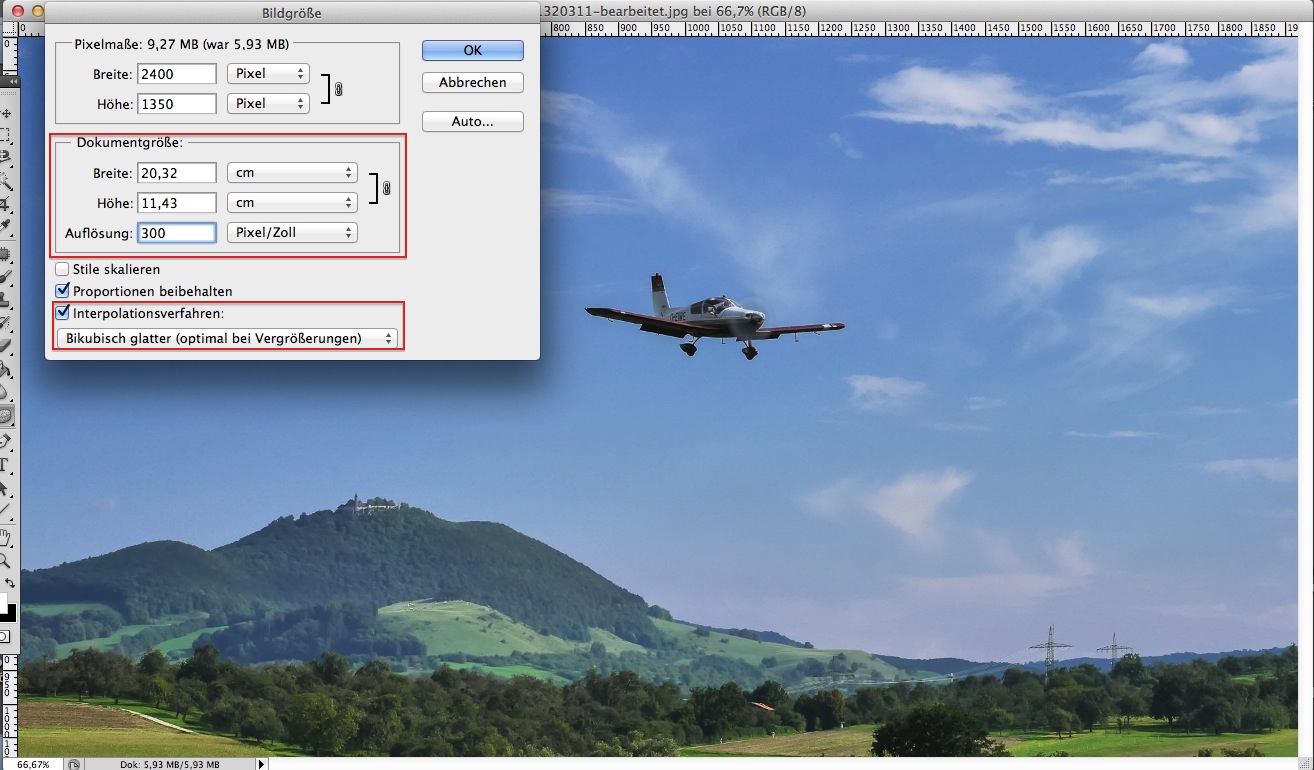Expand the document Breite cm unit dropdown
Screen dimensions: 1314x770
click(292, 173)
